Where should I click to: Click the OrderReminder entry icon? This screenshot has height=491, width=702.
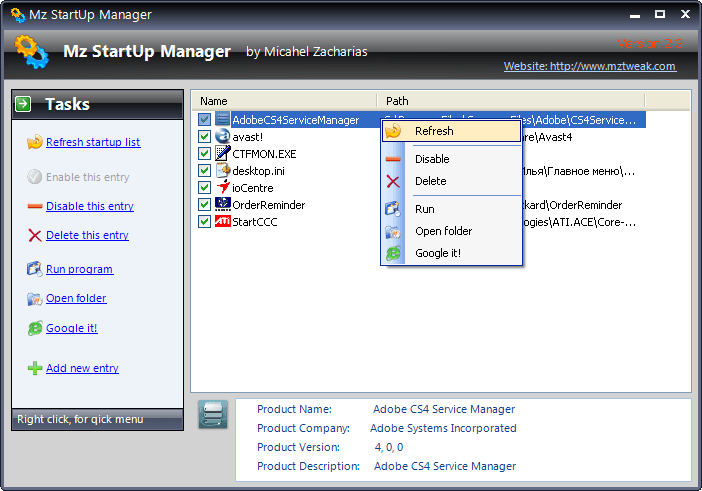pyautogui.click(x=223, y=204)
